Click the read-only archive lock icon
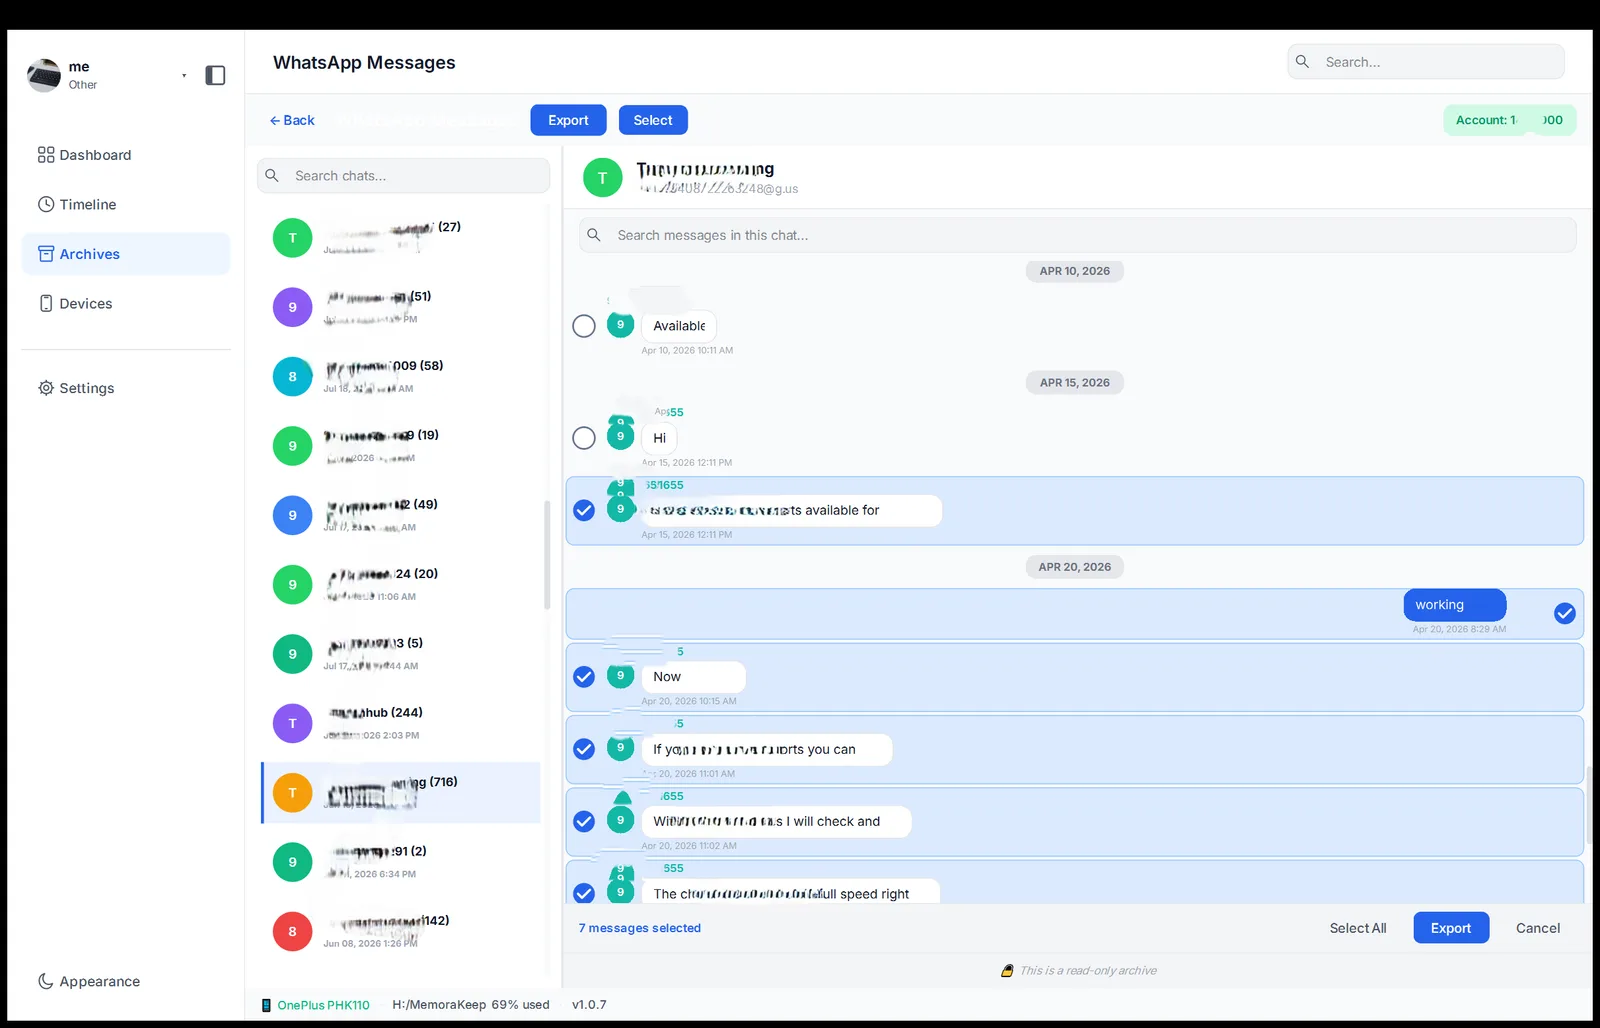 (1007, 971)
